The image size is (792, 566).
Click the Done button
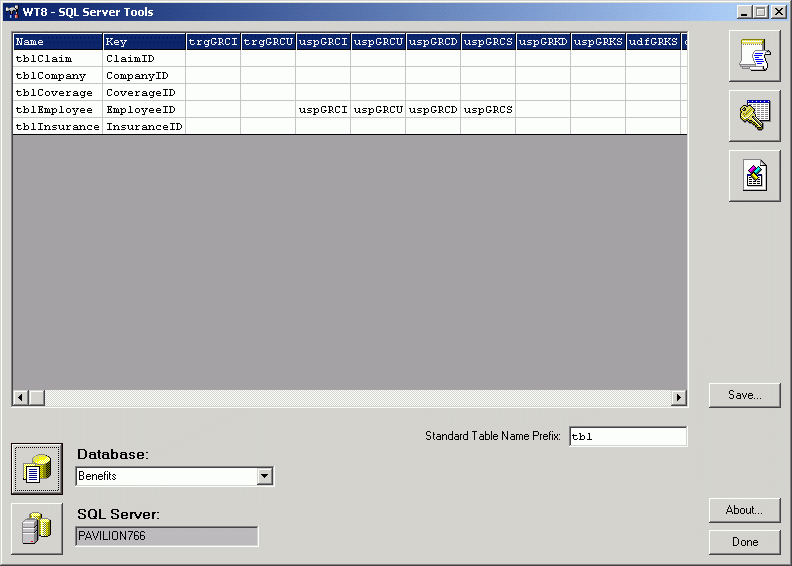(x=744, y=542)
